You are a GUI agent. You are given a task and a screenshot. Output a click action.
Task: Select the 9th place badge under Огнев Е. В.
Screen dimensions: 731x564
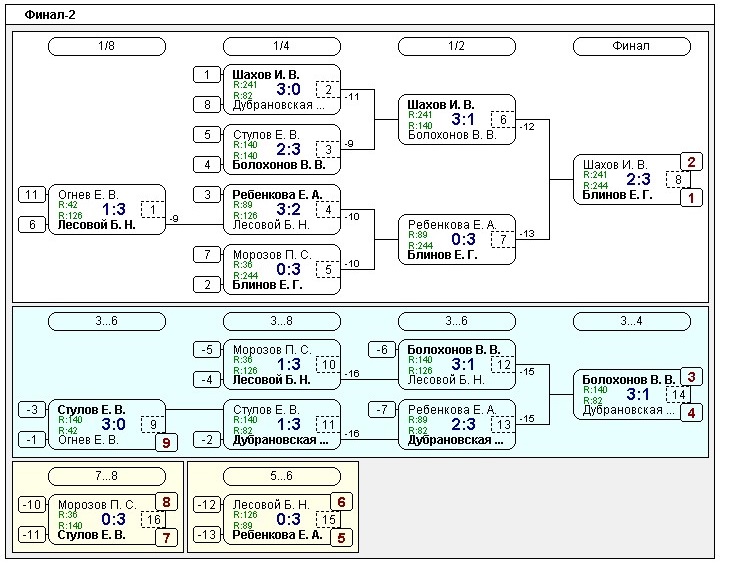(x=166, y=442)
